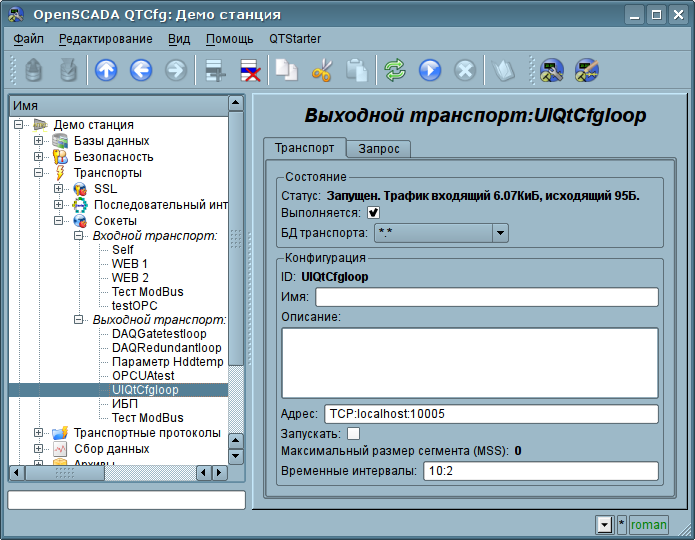Open the Вид menu
This screenshot has height=540, width=695.
pyautogui.click(x=179, y=39)
